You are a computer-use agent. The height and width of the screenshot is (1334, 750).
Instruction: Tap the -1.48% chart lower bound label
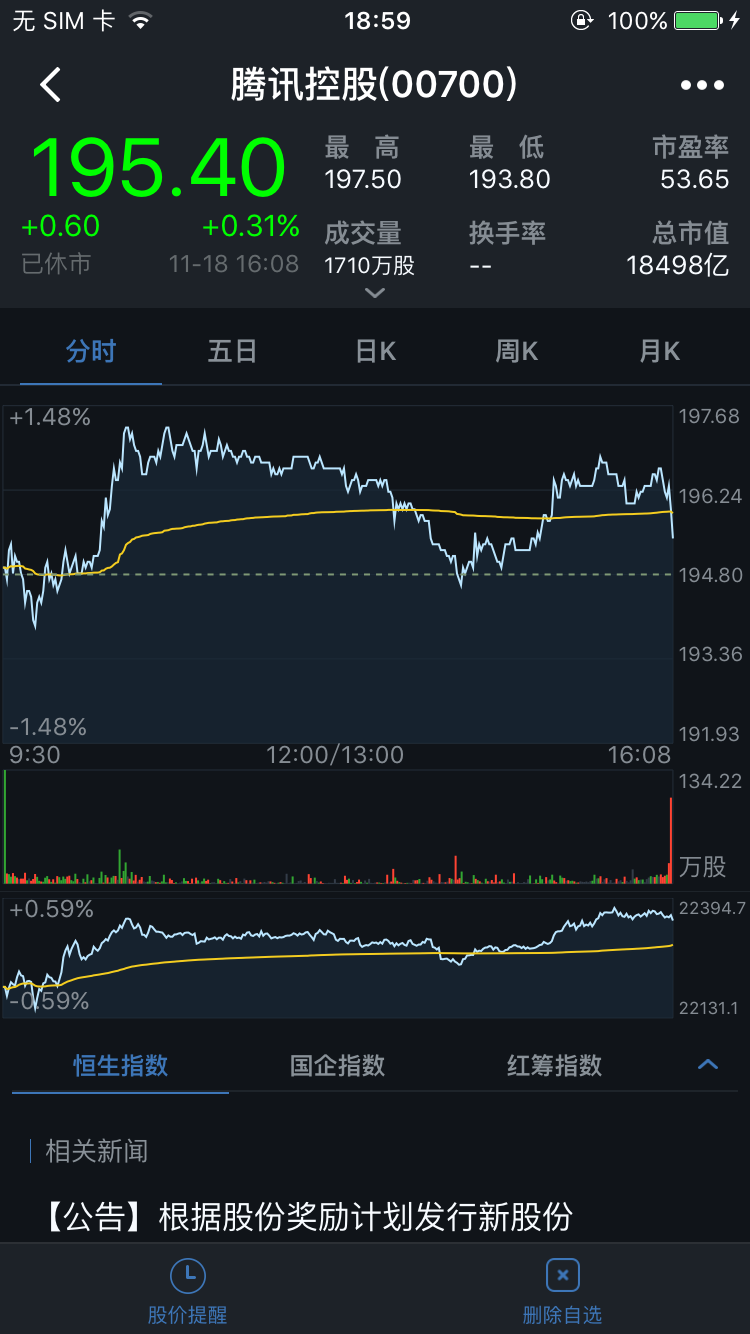click(48, 727)
